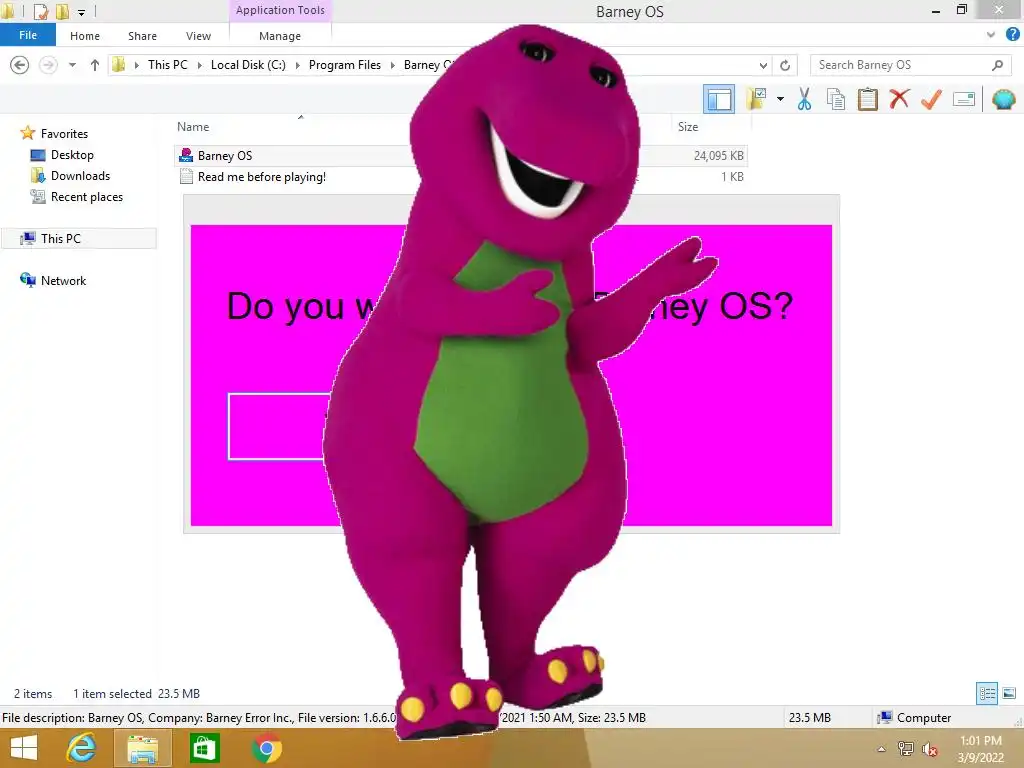Click the scissors Cut icon
1024x768 pixels.
[x=804, y=99]
